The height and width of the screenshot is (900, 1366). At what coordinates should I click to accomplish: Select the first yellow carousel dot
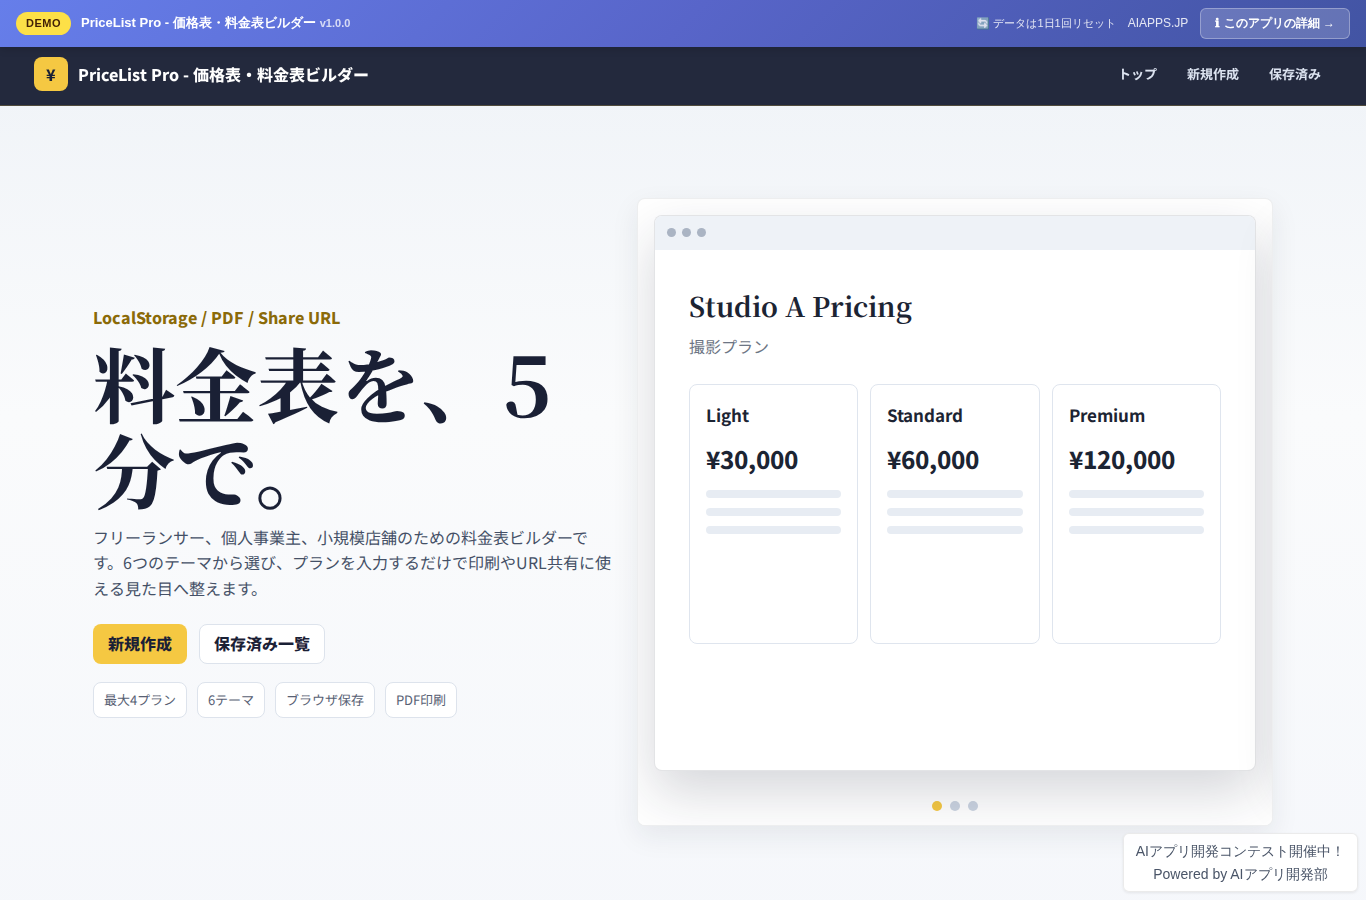[937, 806]
